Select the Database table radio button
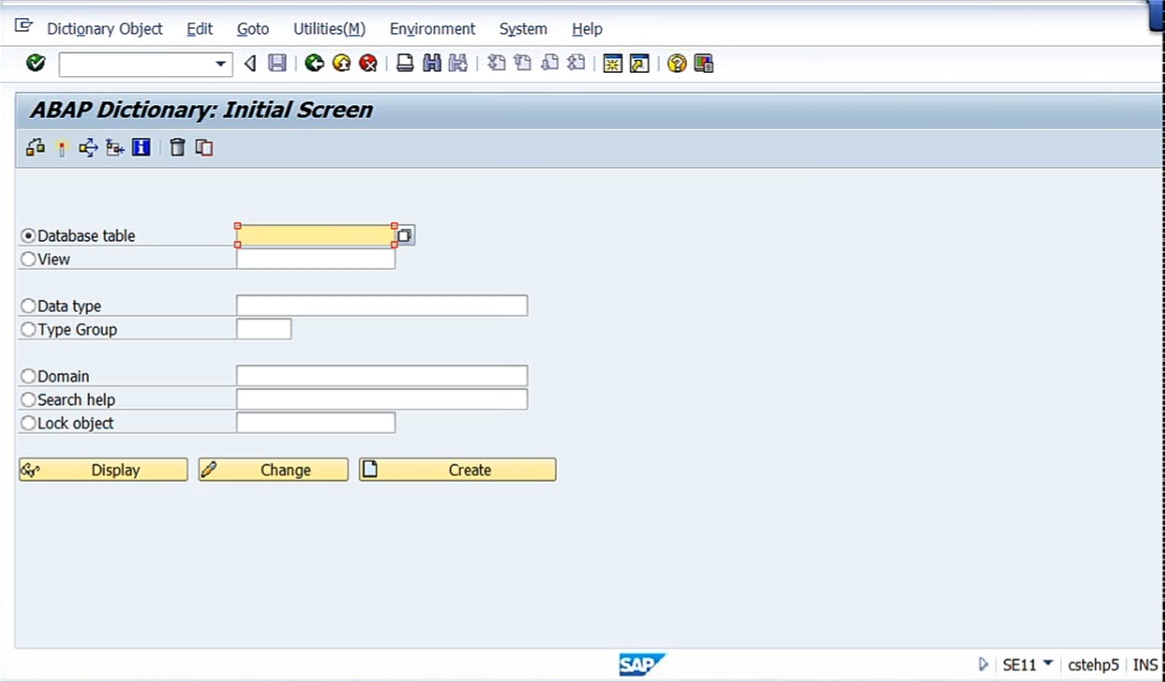Image resolution: width=1165 pixels, height=682 pixels. click(28, 236)
